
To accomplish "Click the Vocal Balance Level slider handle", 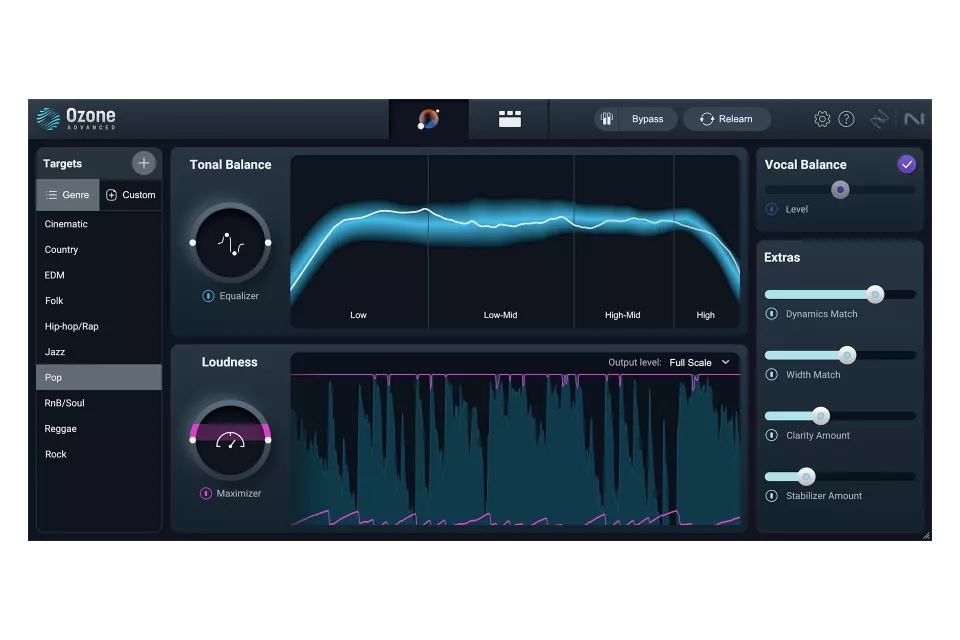I will (840, 189).
